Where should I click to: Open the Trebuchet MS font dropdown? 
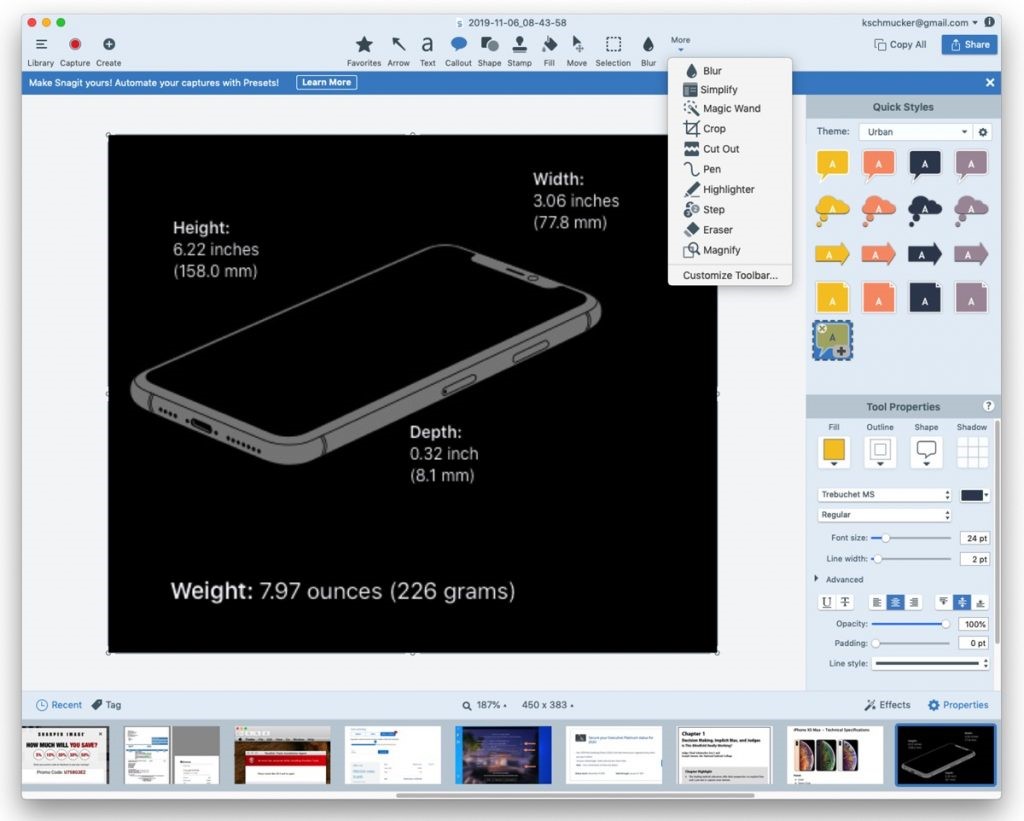(884, 495)
